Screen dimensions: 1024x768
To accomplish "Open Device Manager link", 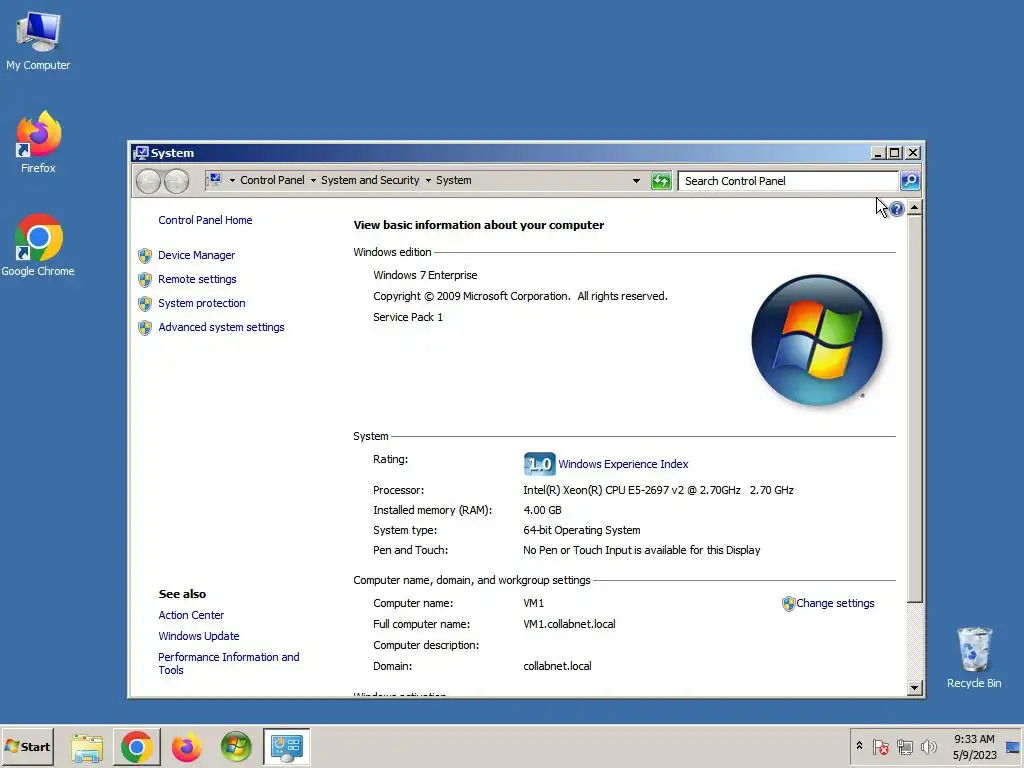I will tap(197, 255).
